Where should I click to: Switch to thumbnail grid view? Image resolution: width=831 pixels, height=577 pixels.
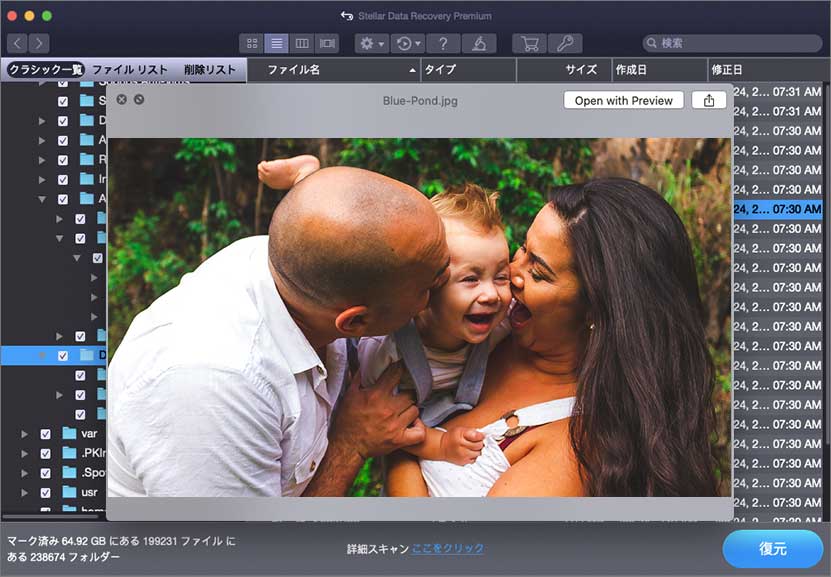(x=252, y=44)
